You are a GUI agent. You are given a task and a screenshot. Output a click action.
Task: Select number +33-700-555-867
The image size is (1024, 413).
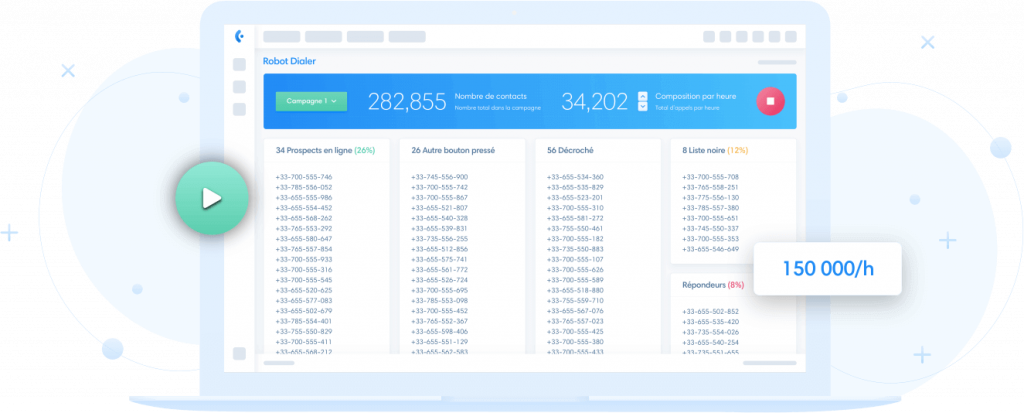(440, 197)
